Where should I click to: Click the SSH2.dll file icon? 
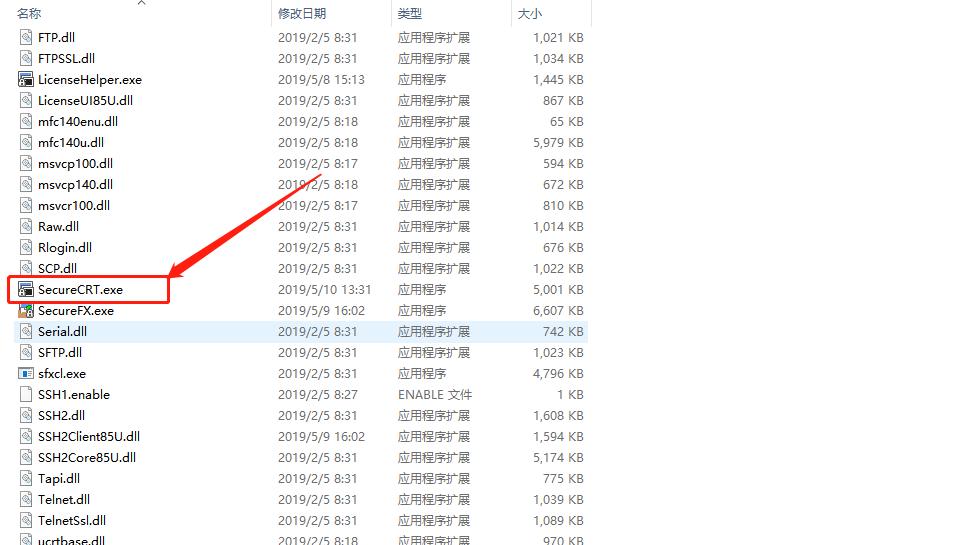[25, 416]
